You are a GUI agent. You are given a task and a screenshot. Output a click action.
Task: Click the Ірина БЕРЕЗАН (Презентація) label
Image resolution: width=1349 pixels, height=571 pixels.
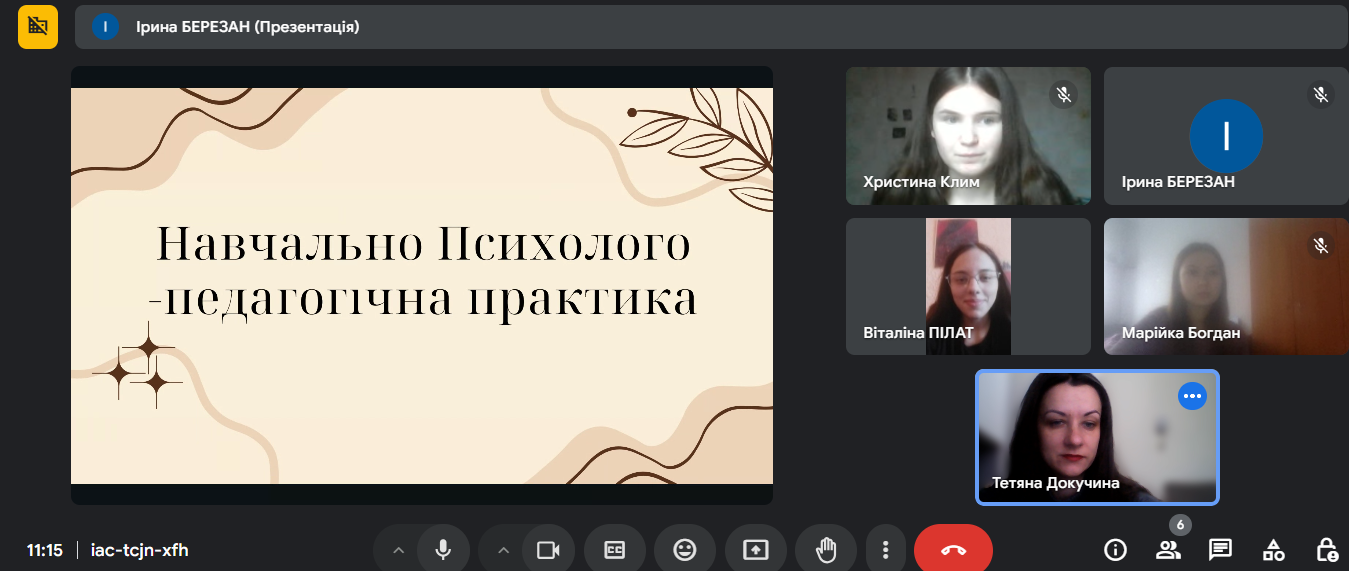pyautogui.click(x=247, y=27)
